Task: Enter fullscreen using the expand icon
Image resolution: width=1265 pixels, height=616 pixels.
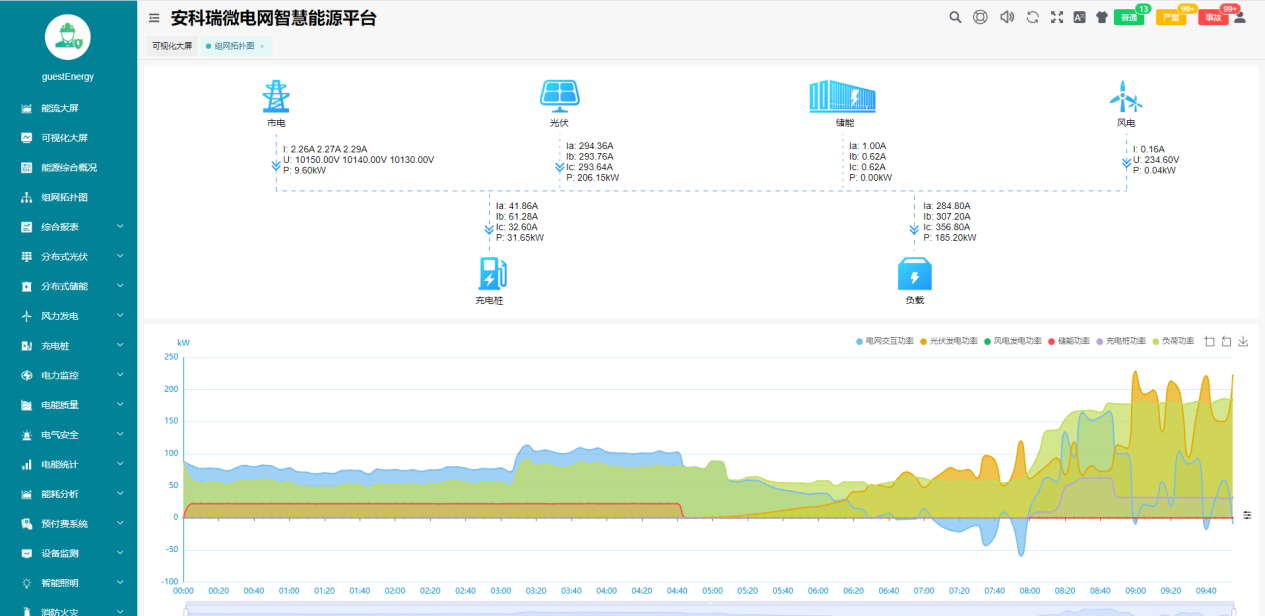Action: pyautogui.click(x=1057, y=17)
